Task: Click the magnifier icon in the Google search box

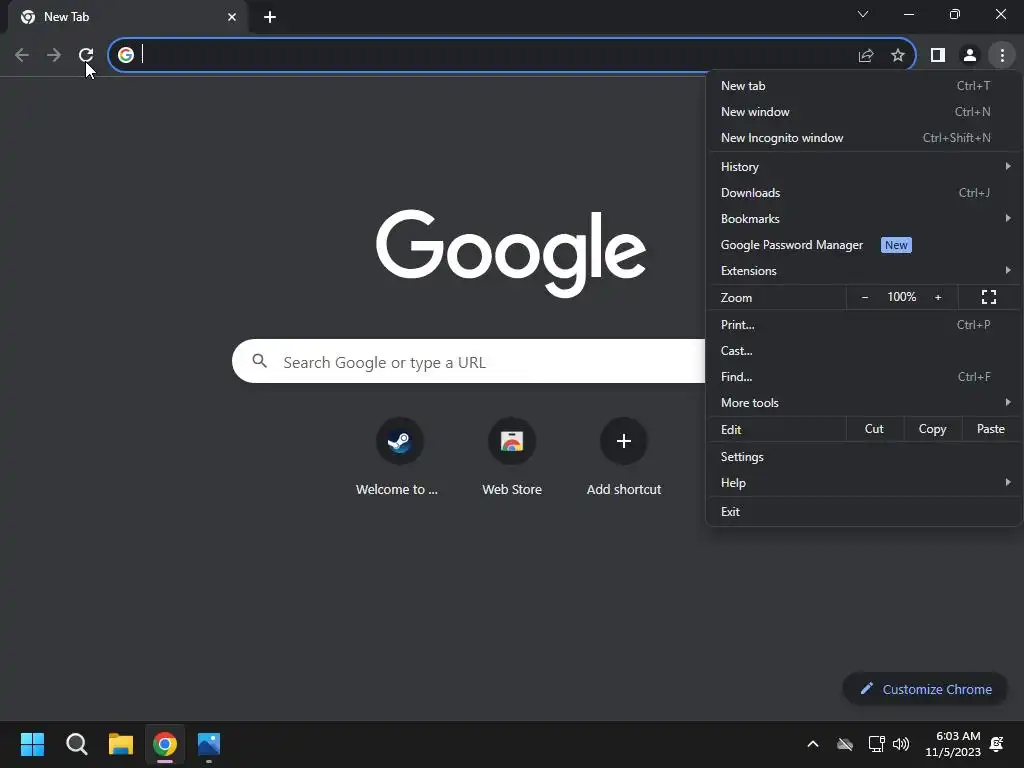Action: pos(260,360)
